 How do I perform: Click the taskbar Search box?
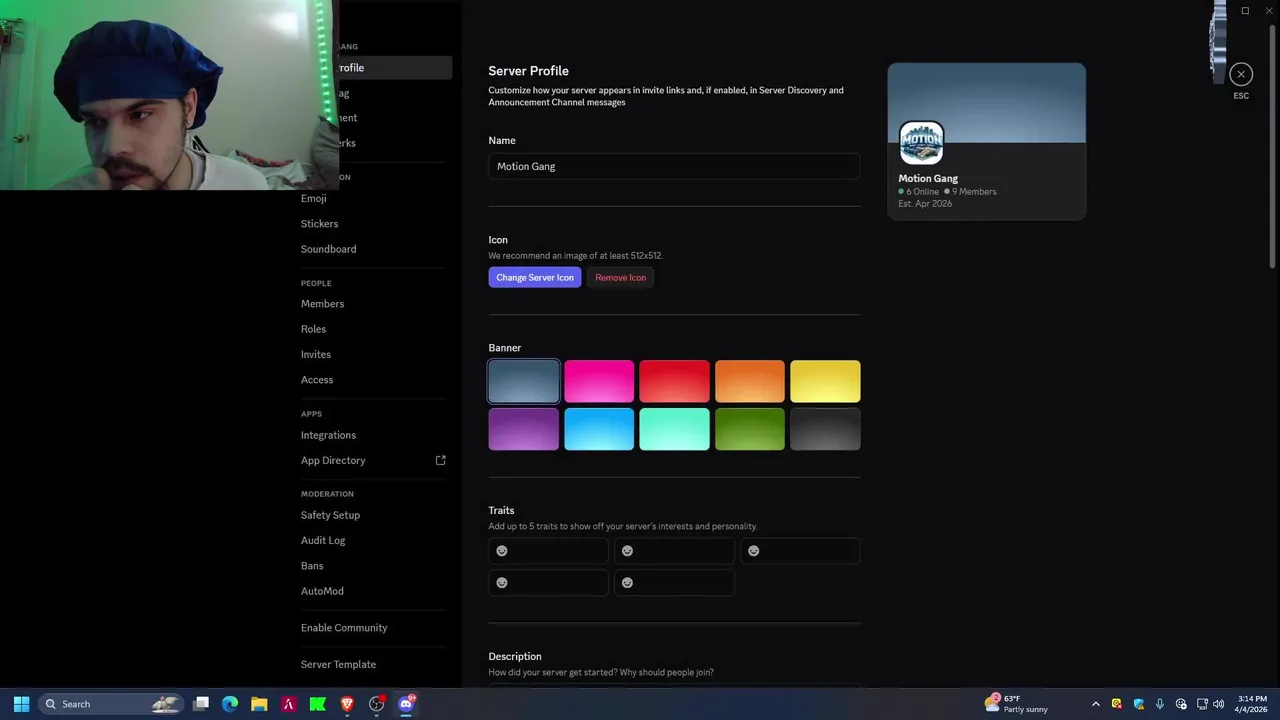[111, 704]
